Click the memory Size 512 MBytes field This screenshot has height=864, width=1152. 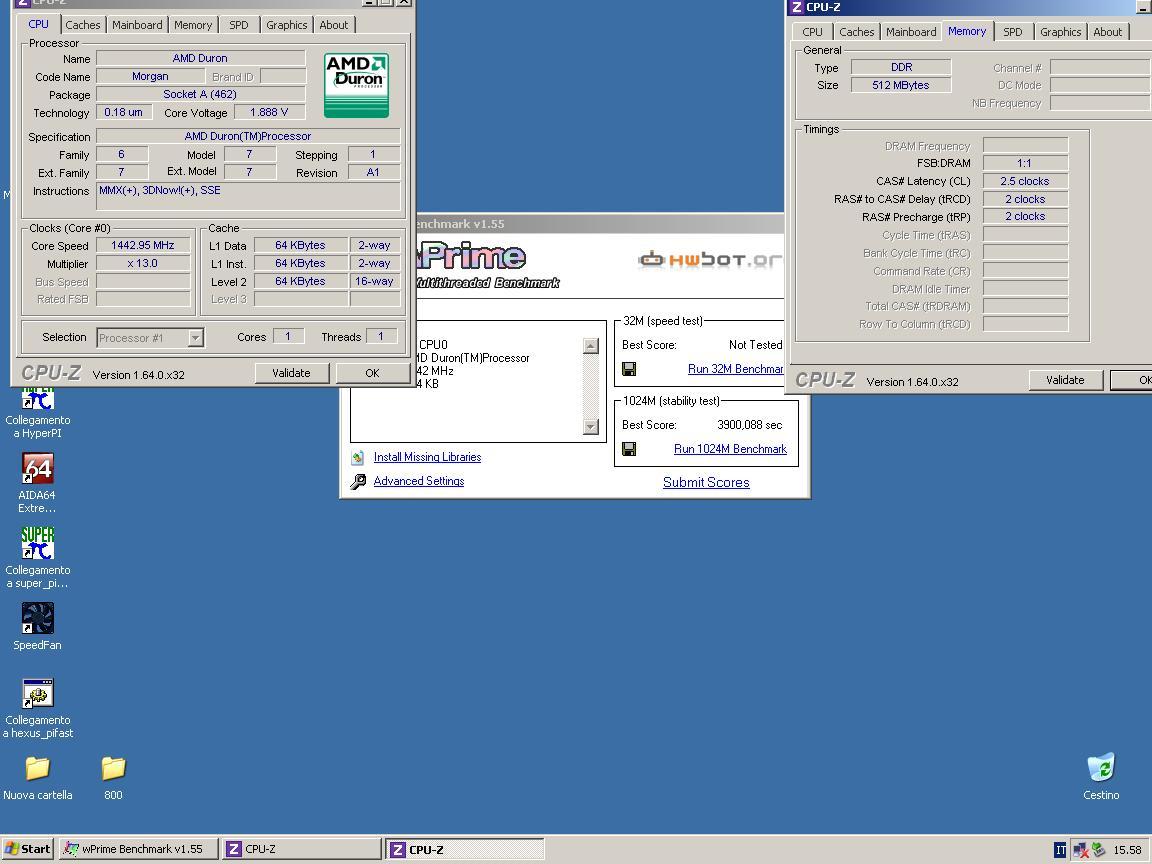click(901, 85)
